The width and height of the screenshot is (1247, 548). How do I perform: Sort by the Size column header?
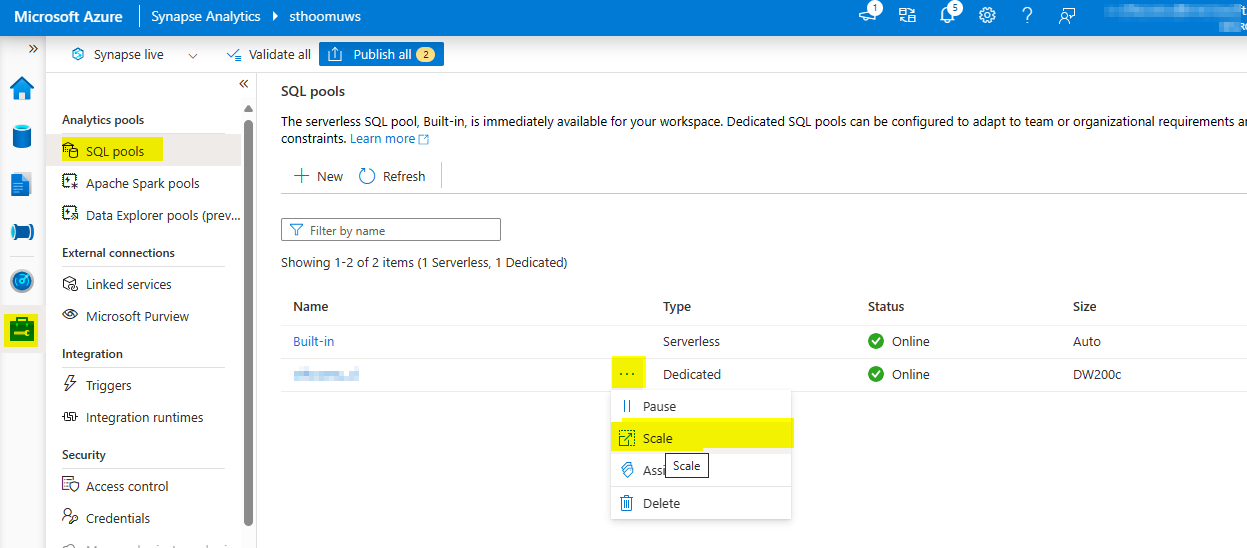click(x=1085, y=306)
